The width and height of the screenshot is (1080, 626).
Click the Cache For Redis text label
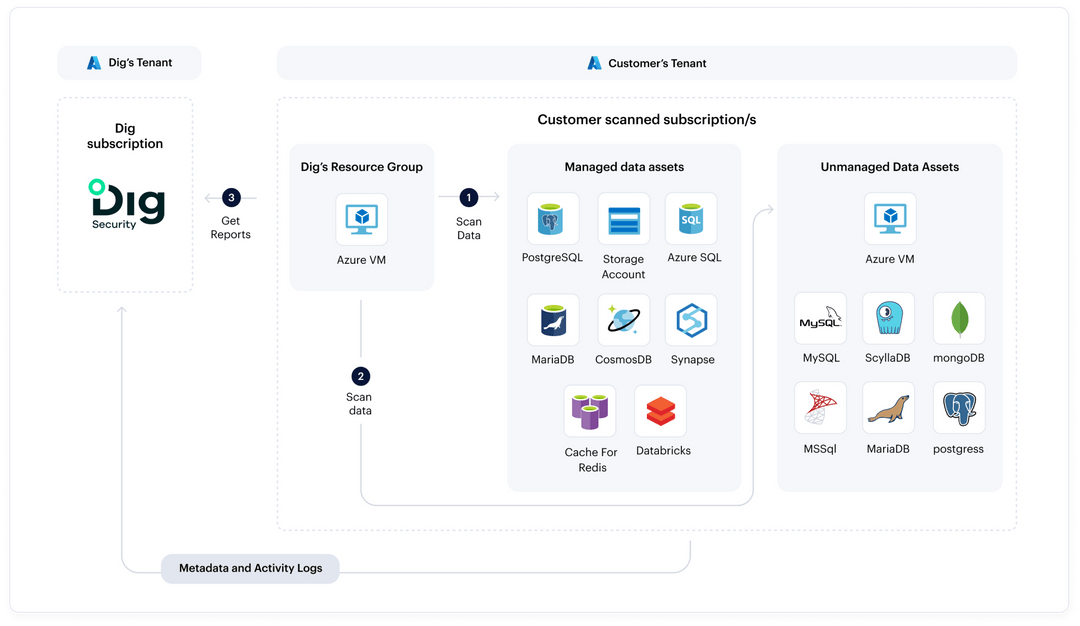pyautogui.click(x=591, y=459)
